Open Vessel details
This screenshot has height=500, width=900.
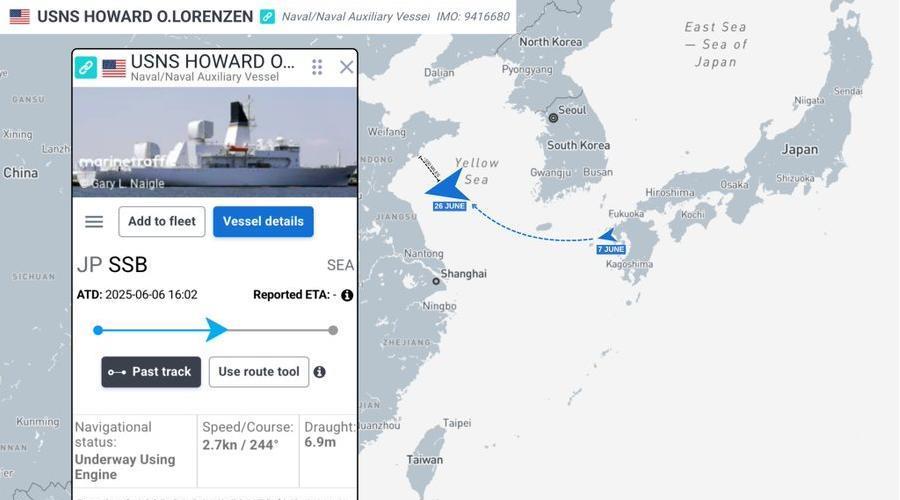point(263,222)
